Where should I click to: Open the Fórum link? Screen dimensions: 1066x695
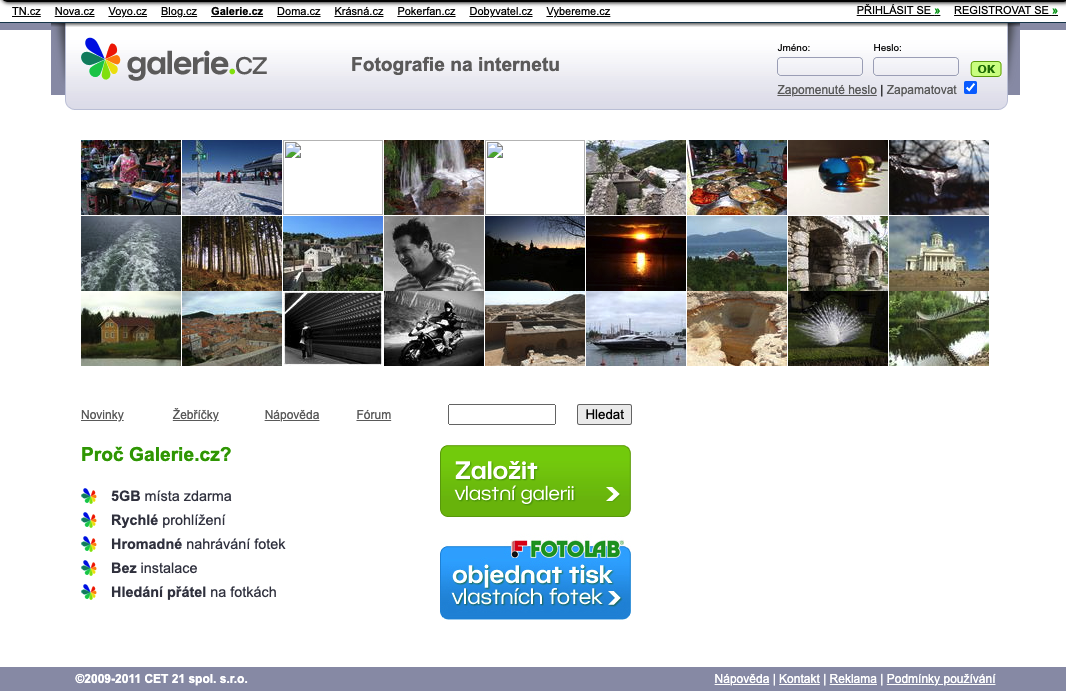(373, 415)
